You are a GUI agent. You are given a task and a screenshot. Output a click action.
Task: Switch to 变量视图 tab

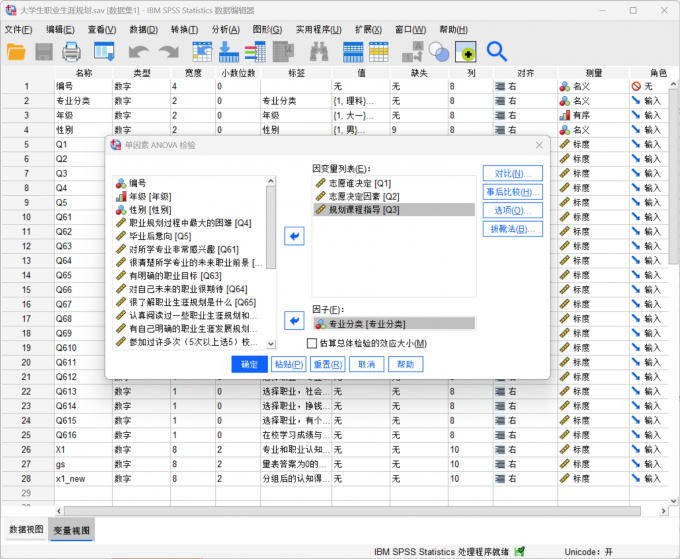[x=72, y=530]
